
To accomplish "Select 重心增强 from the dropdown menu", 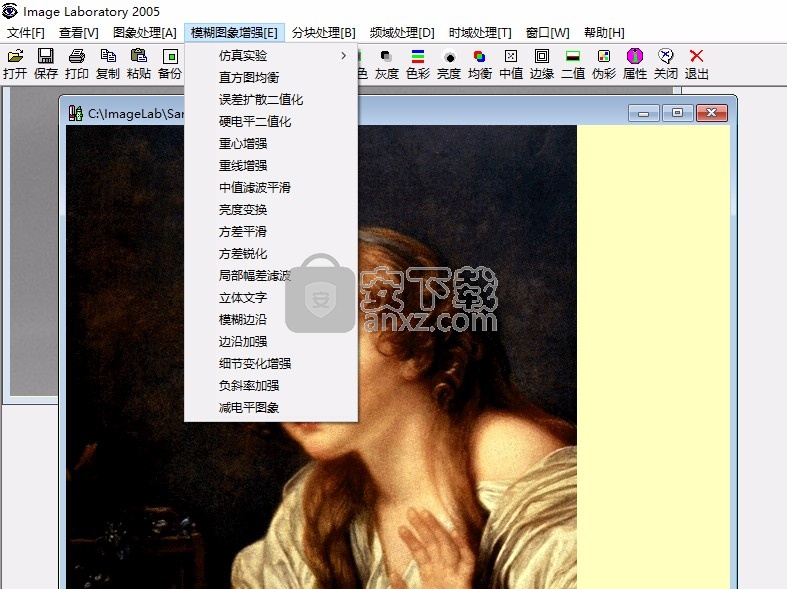I will (271, 144).
